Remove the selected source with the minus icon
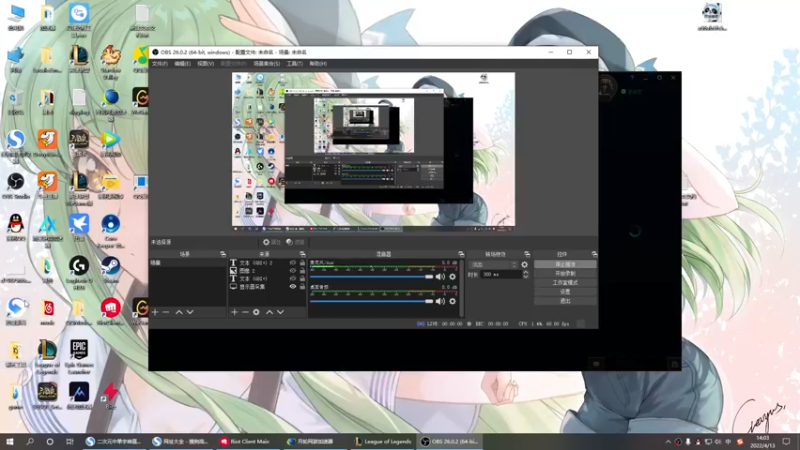The height and width of the screenshot is (450, 800). pyautogui.click(x=245, y=312)
